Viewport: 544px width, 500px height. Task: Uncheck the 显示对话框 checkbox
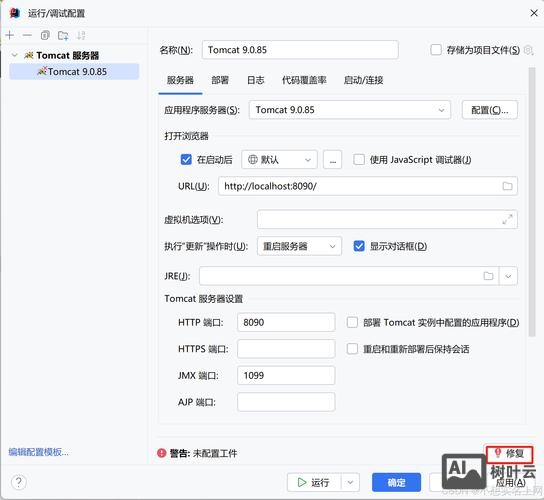(x=359, y=246)
